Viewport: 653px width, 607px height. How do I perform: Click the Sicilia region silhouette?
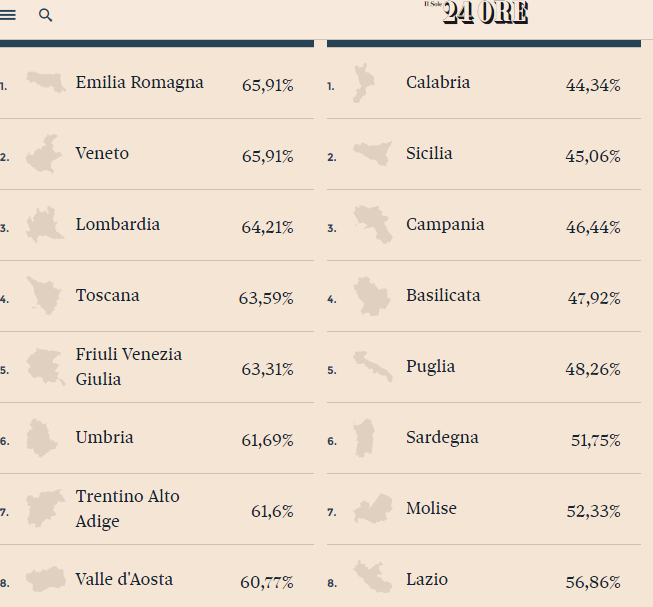(x=373, y=153)
